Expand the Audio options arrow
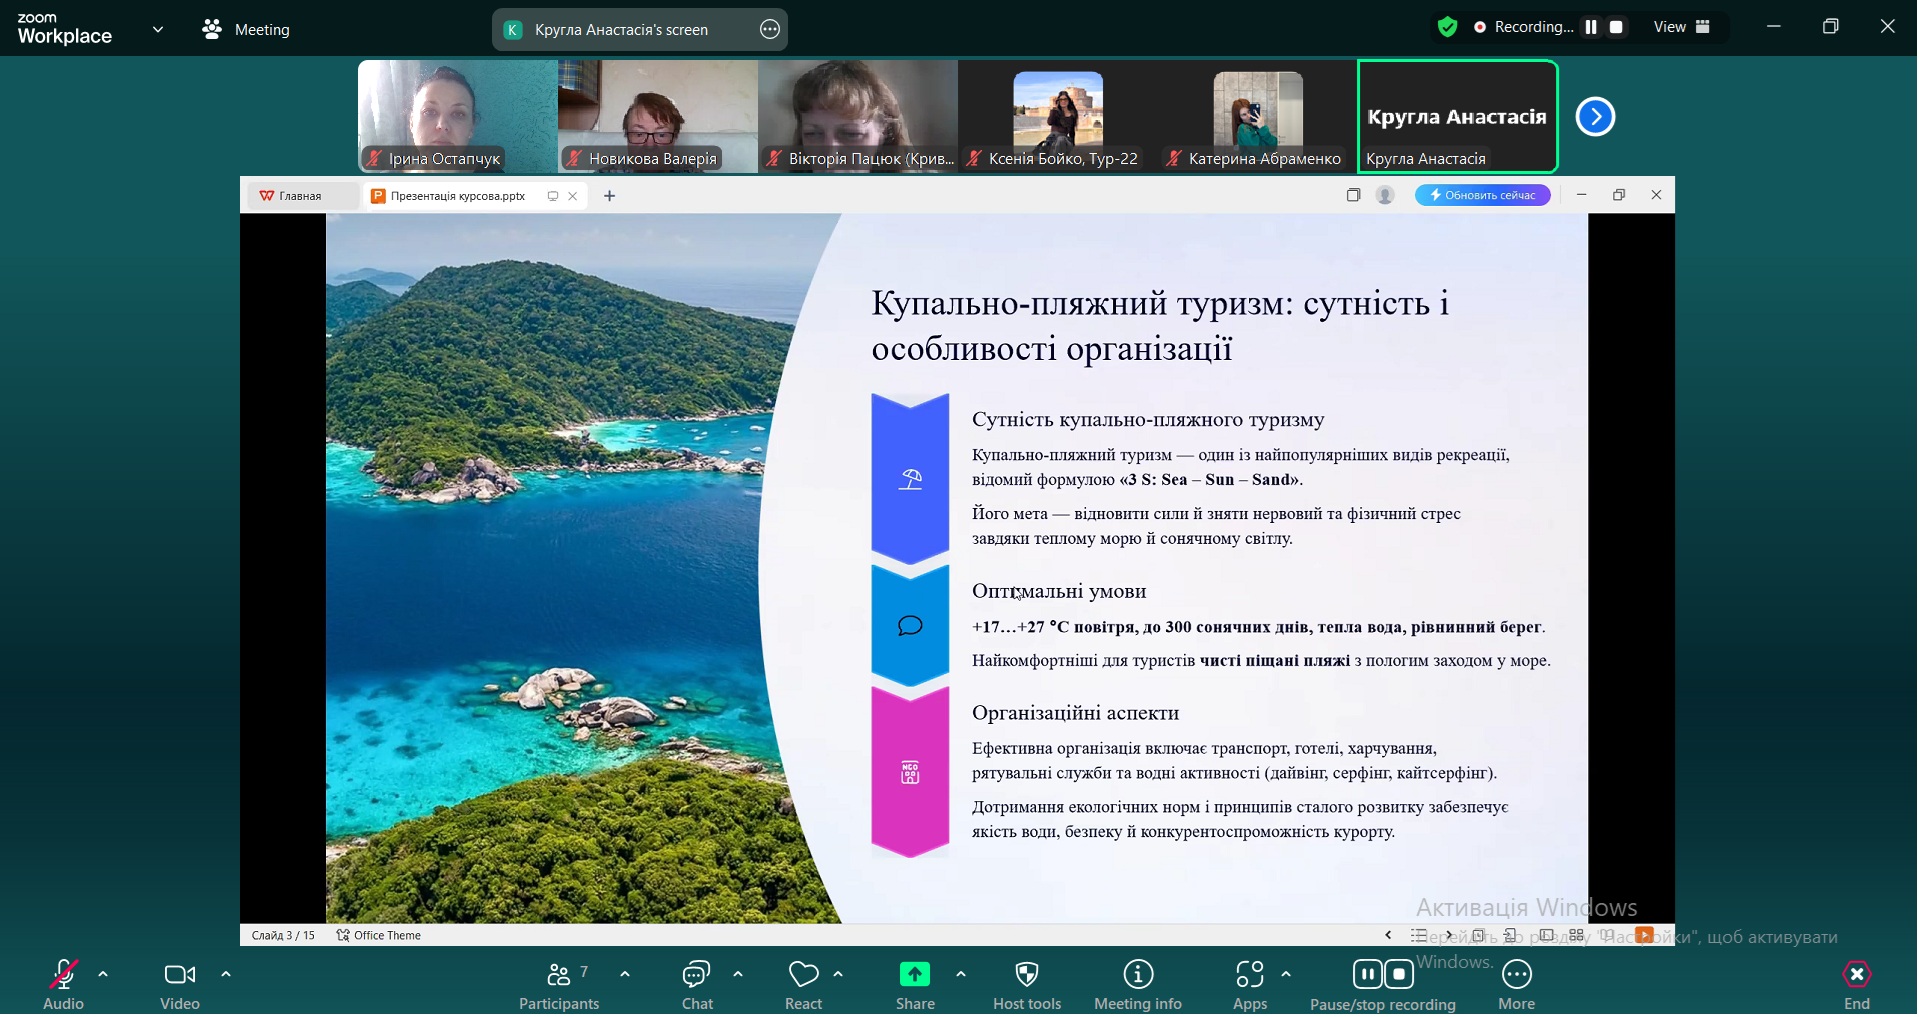Image resolution: width=1919 pixels, height=1017 pixels. (103, 974)
